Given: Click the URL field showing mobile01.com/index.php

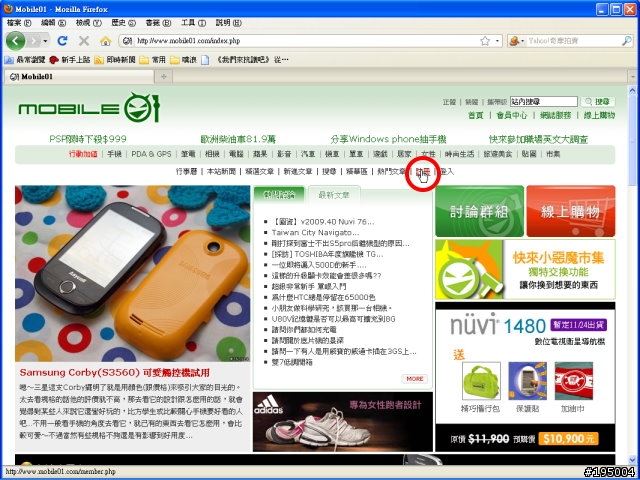Looking at the screenshot, I should (306, 41).
